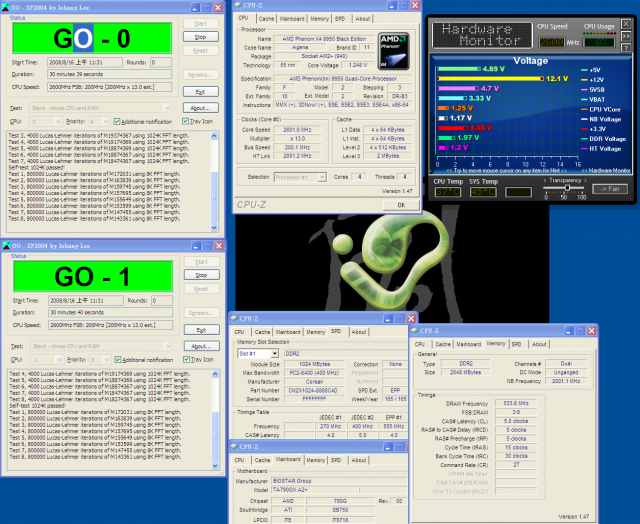The image size is (640, 524).
Task: Open About tab in CPU-Z CPU window
Action: [362, 19]
